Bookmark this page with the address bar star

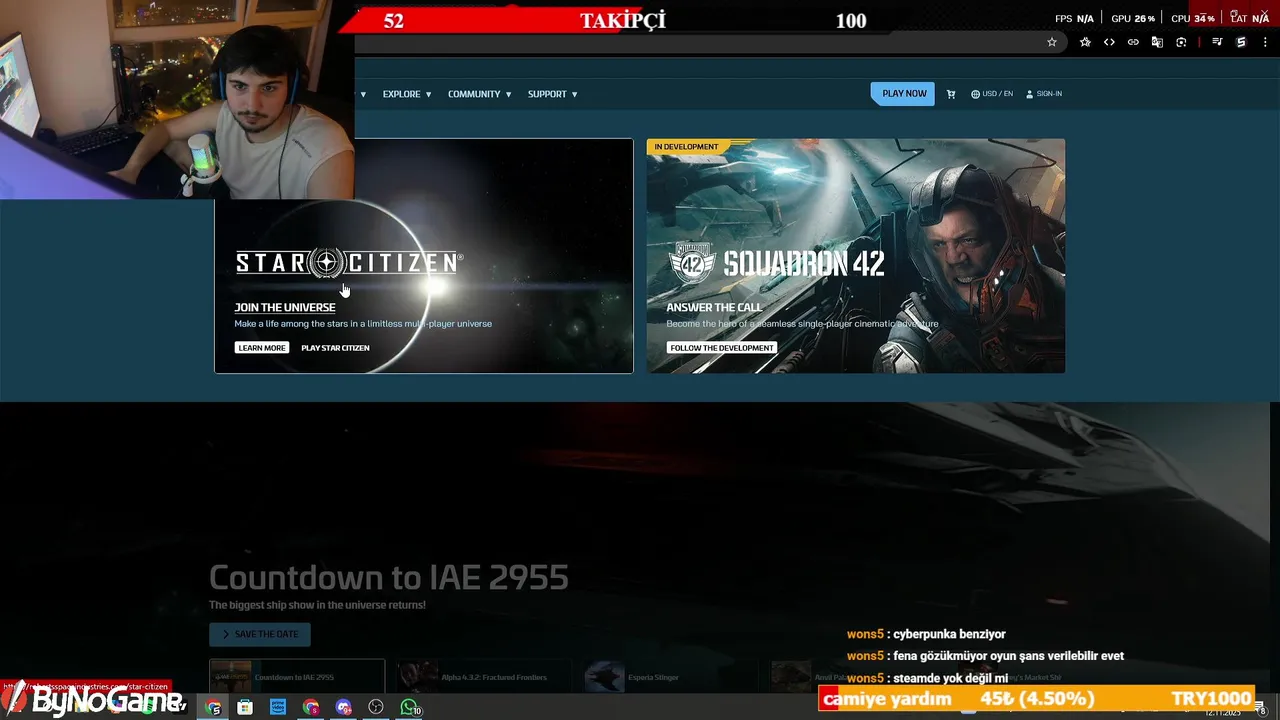(1052, 42)
